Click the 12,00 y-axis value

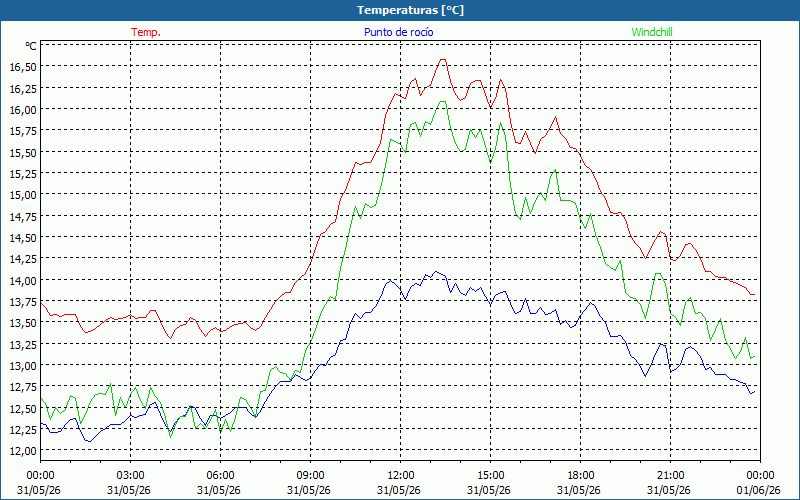[x=23, y=451]
